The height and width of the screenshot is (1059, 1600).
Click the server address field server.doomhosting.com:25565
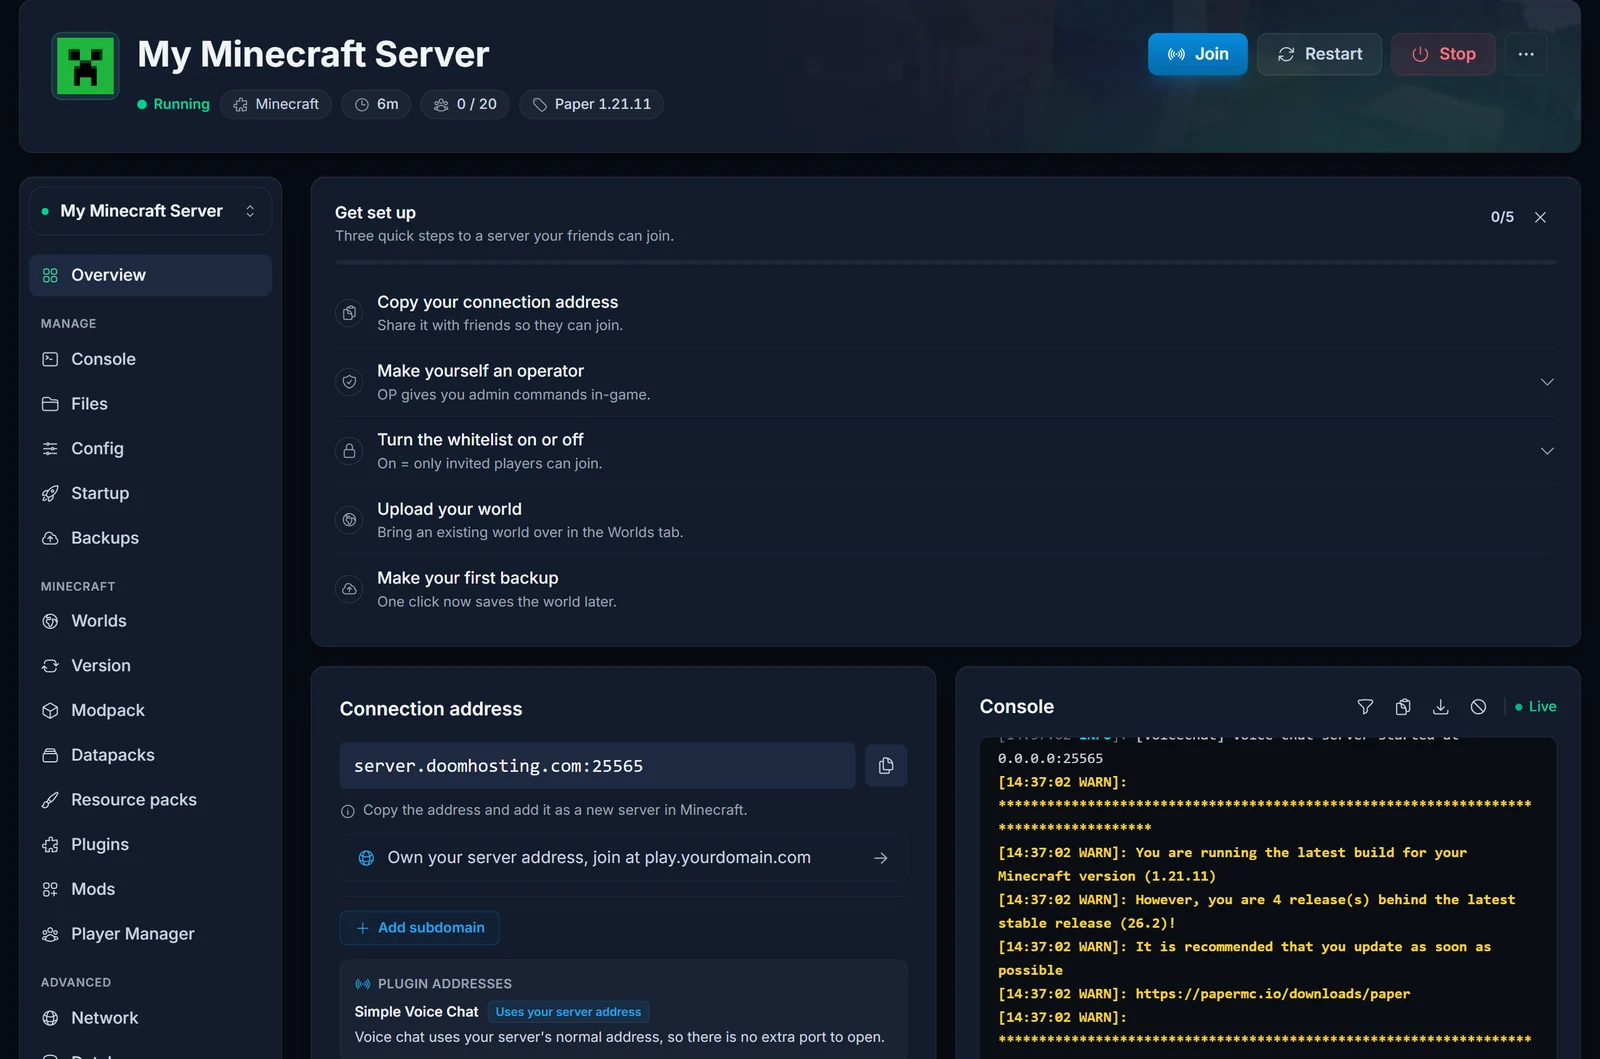[597, 766]
